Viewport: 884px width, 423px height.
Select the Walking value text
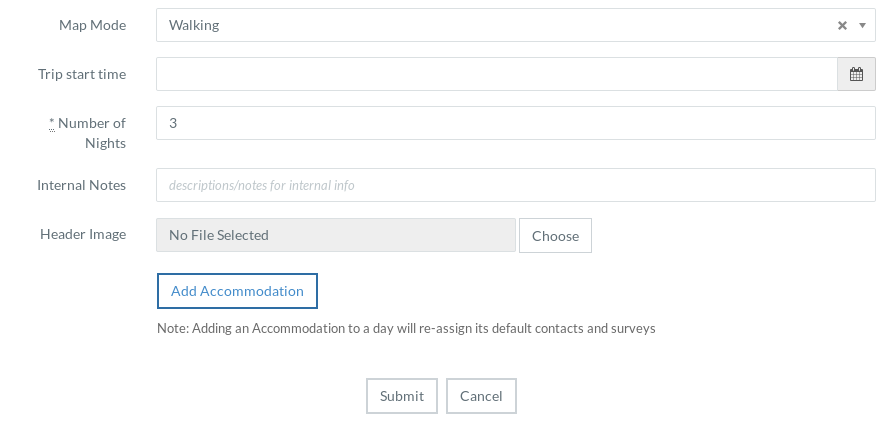pos(194,26)
